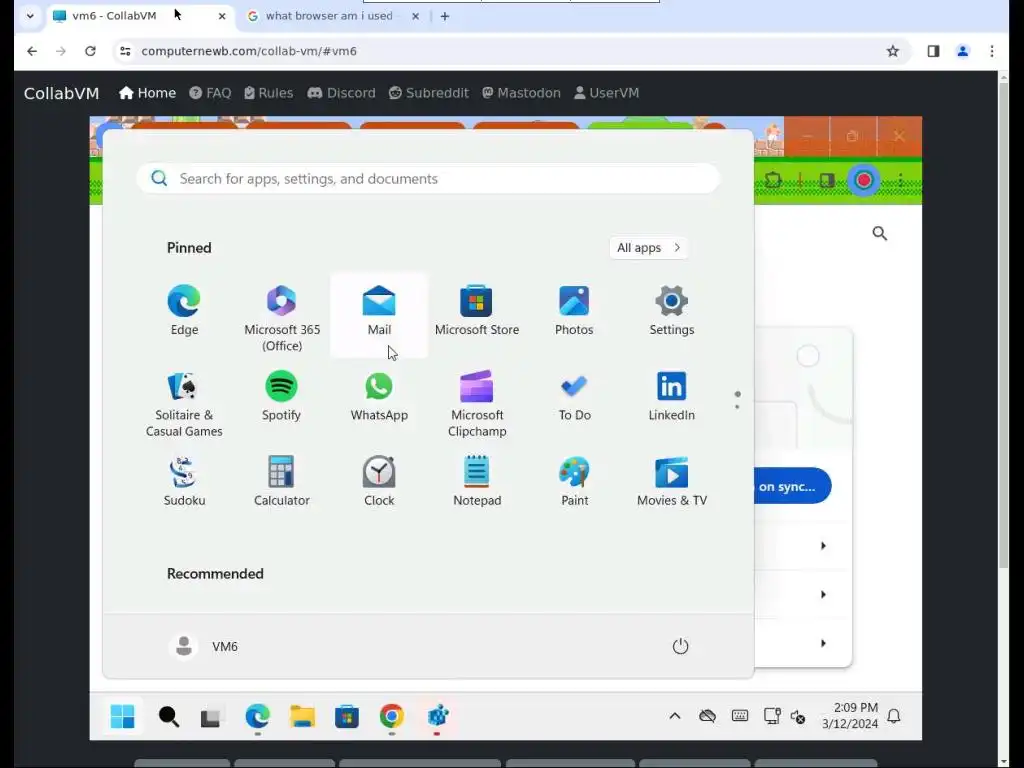Image resolution: width=1024 pixels, height=768 pixels.
Task: Show all apps list
Action: tap(648, 248)
